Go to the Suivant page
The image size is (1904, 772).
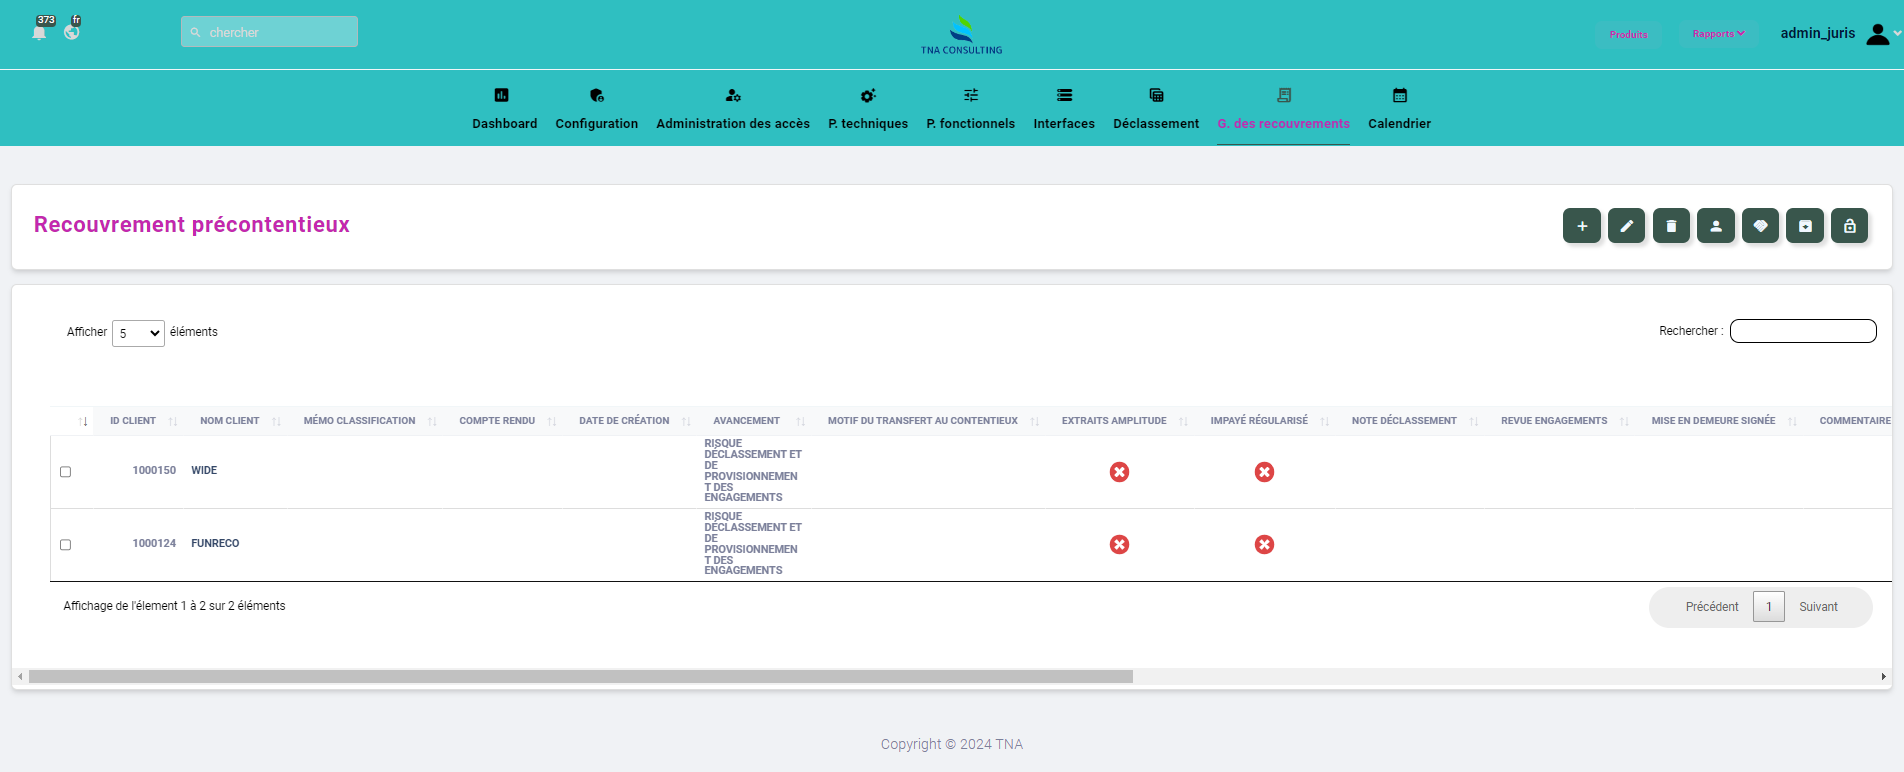click(x=1818, y=607)
